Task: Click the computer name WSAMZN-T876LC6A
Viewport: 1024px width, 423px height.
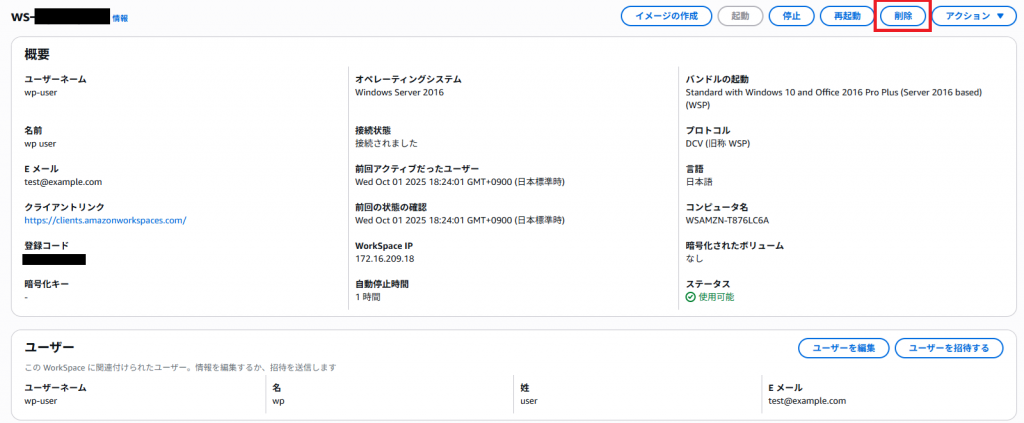Action: pos(728,220)
